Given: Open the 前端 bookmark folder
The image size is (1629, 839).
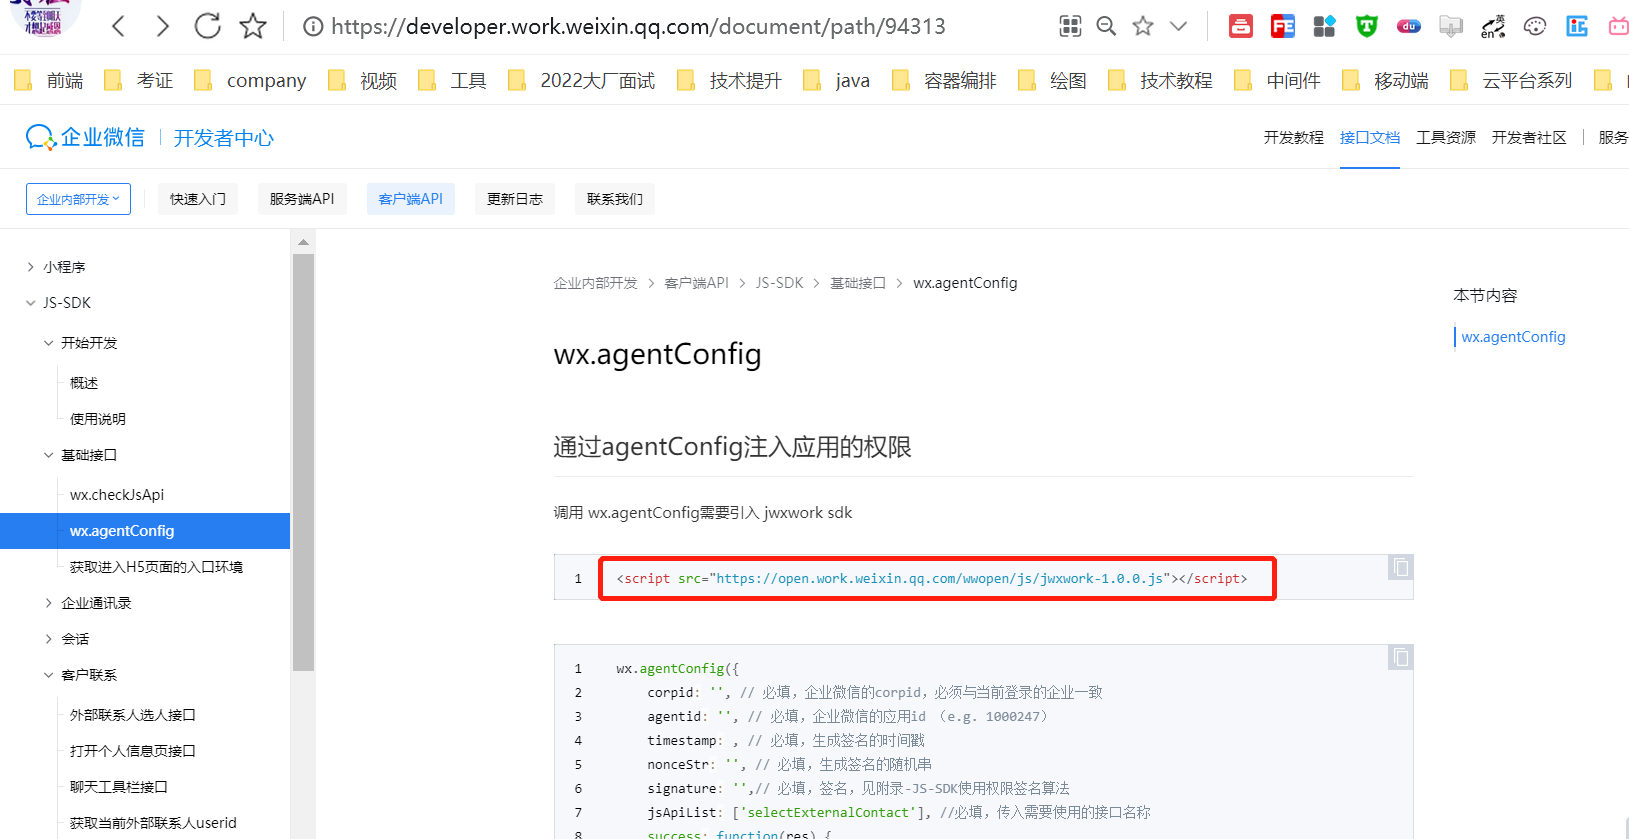Looking at the screenshot, I should coord(50,80).
